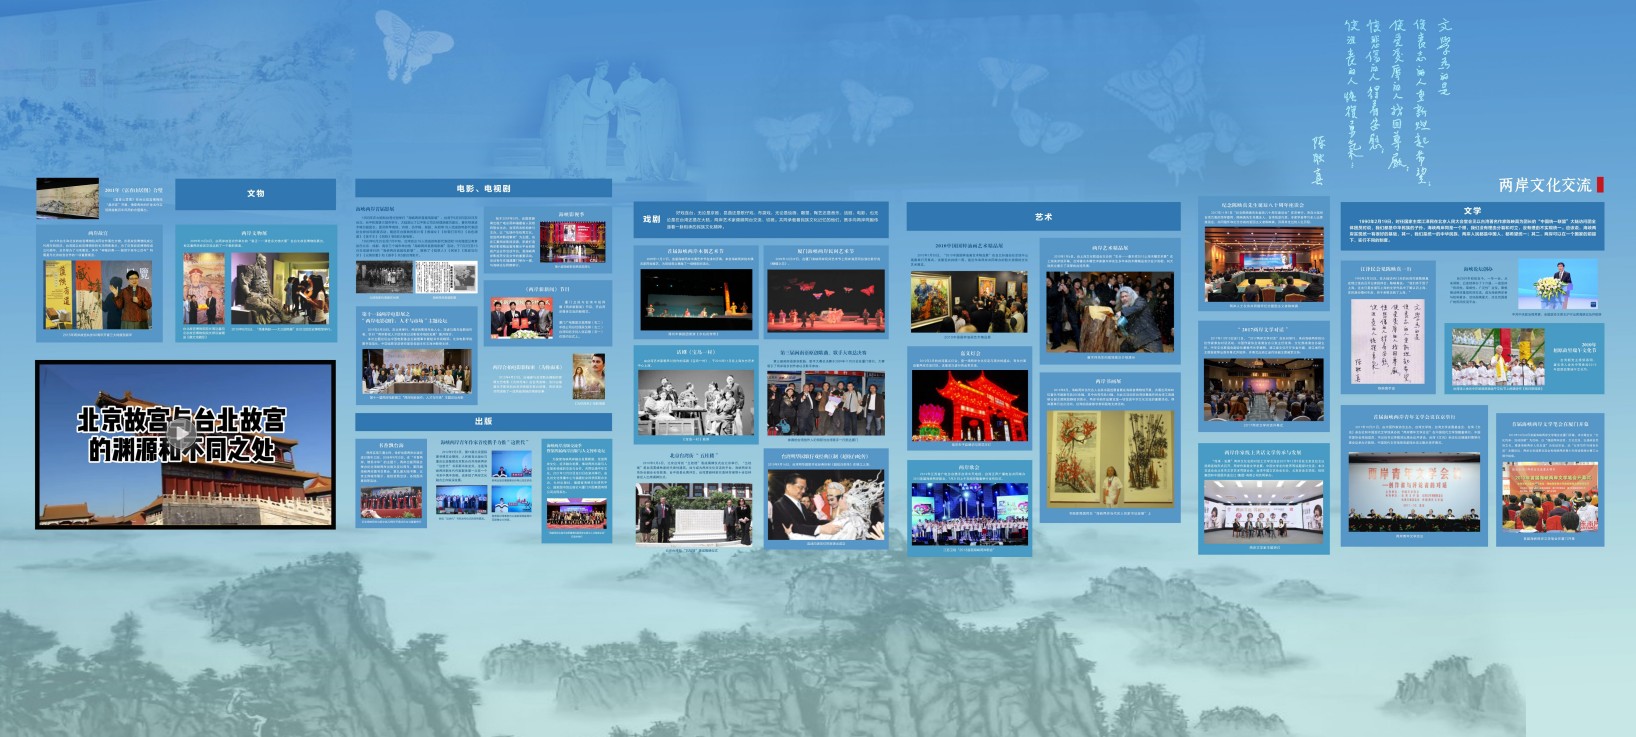
Task: Click the 两岸文化交流 title
Action: tap(1543, 185)
